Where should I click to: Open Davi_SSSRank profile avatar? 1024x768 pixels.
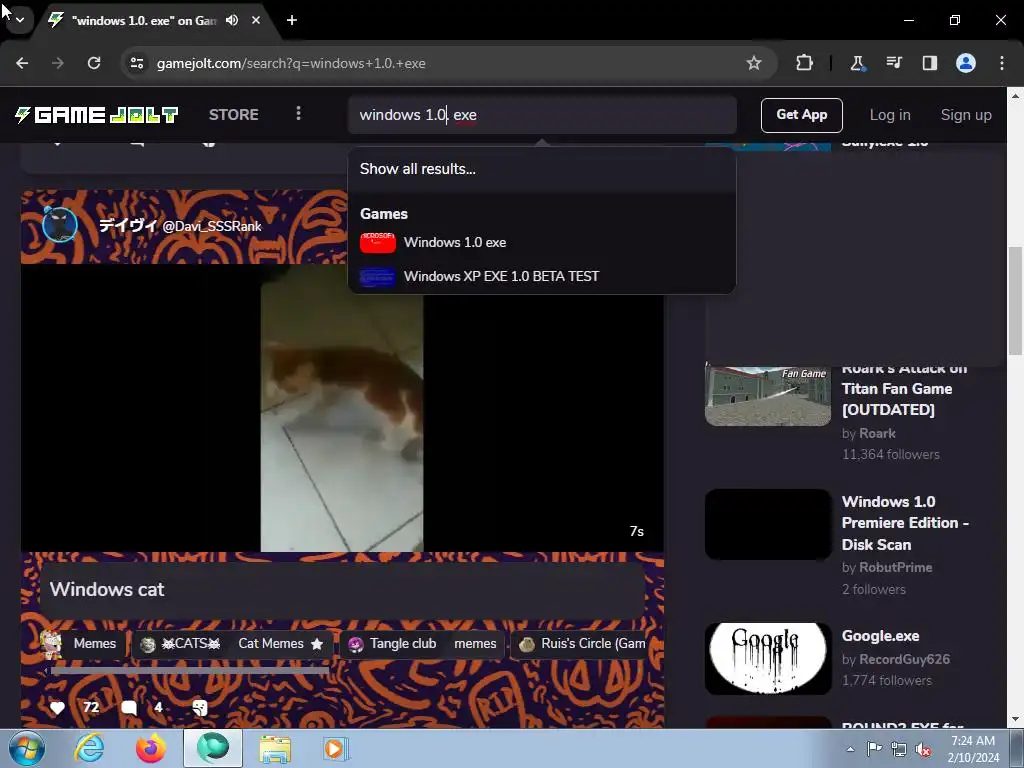click(x=60, y=225)
